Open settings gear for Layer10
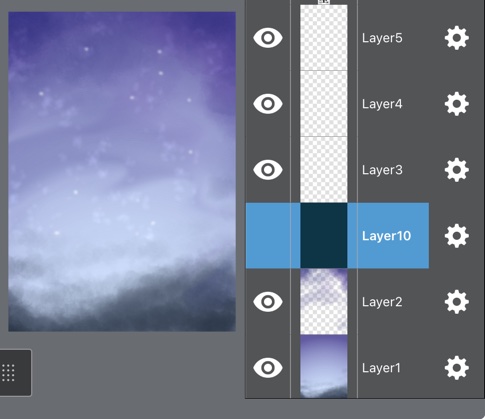Screen dimensions: 485x419 457,236
